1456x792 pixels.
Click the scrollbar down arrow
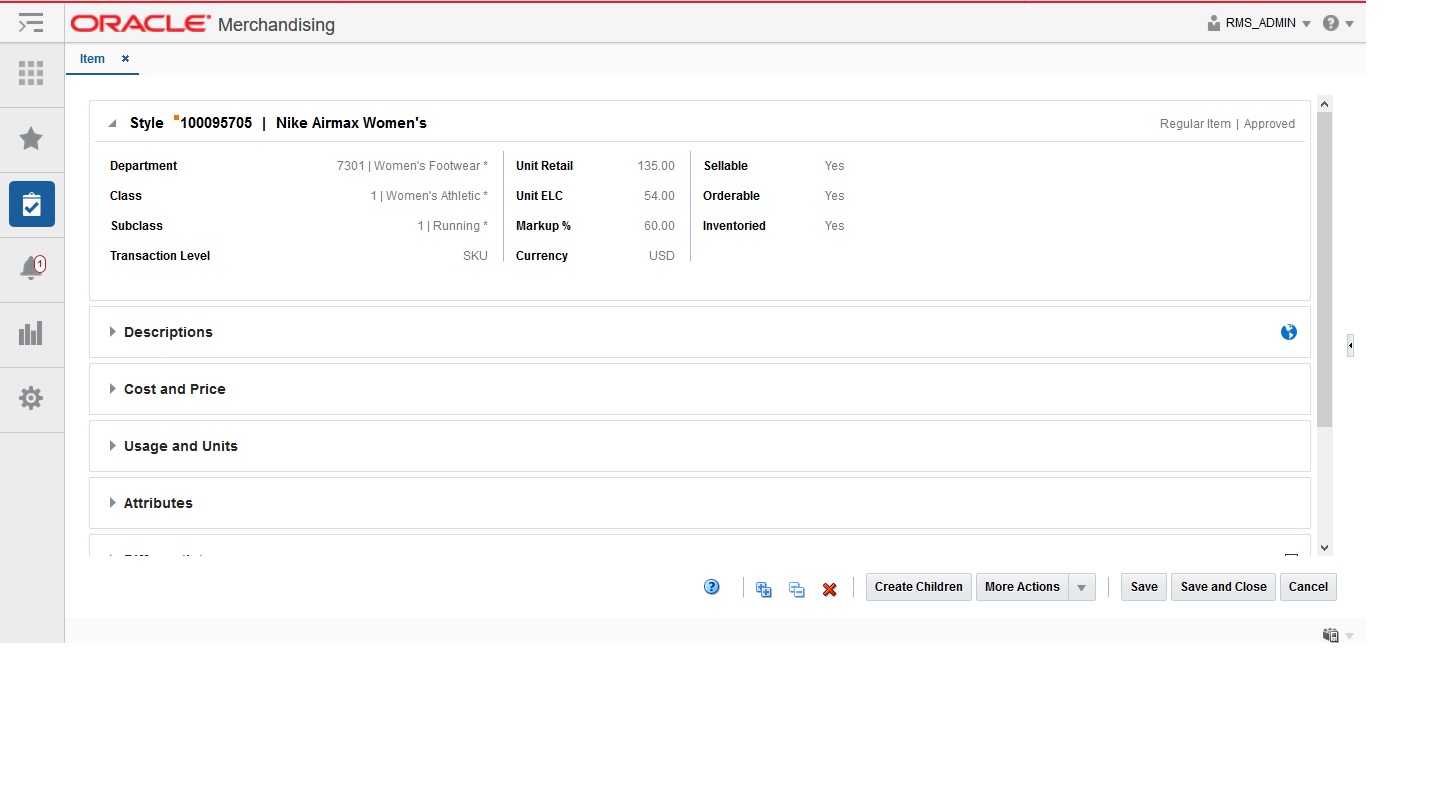[x=1325, y=548]
